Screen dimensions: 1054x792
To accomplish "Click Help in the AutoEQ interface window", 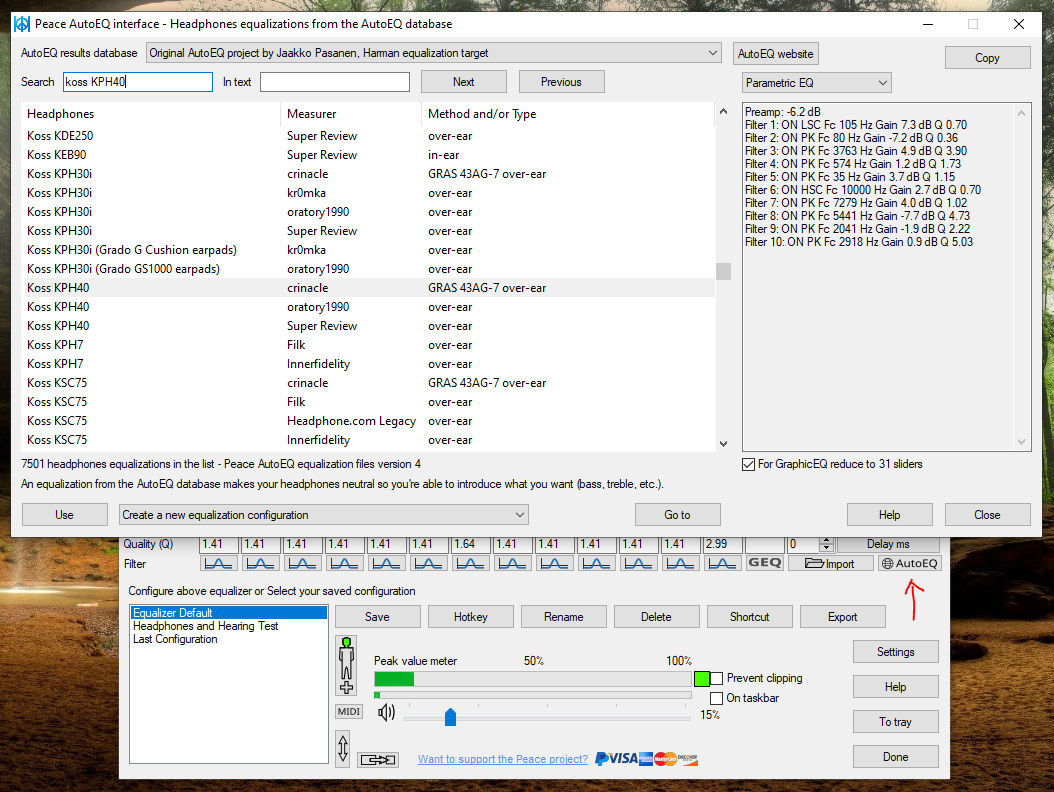I will [889, 515].
